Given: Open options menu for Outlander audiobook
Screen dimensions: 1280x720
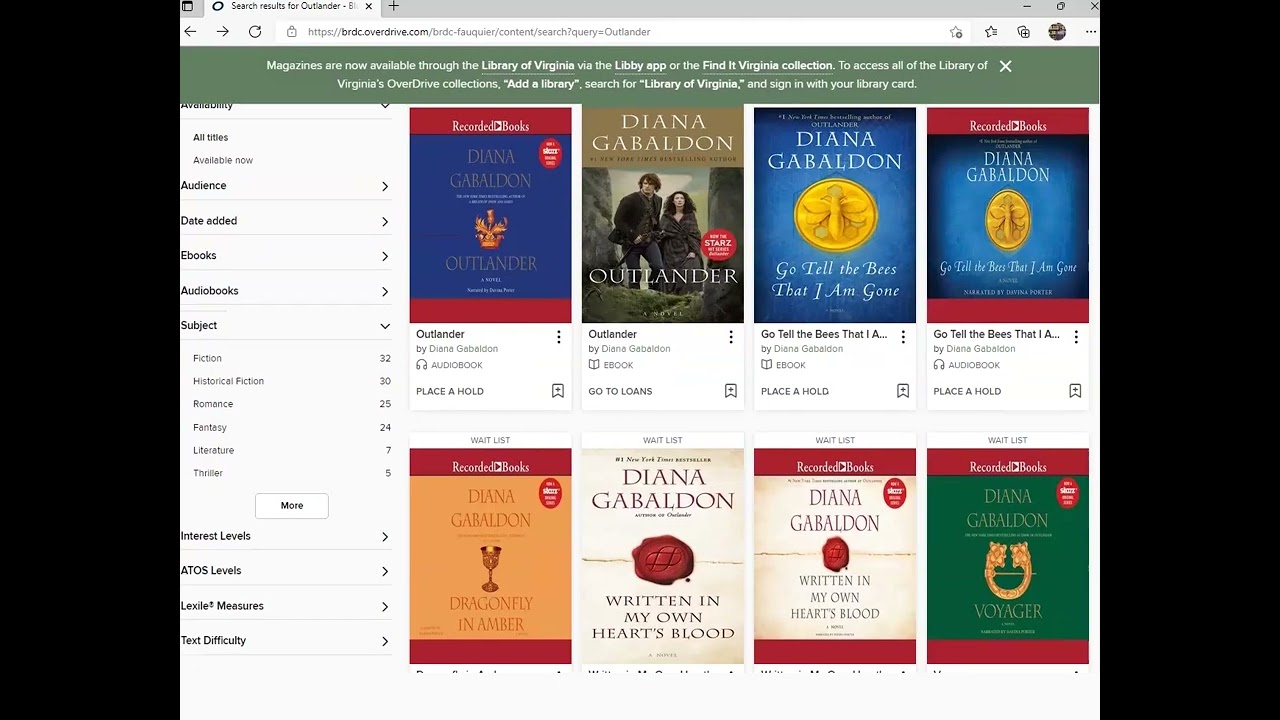Looking at the screenshot, I should click(x=558, y=337).
